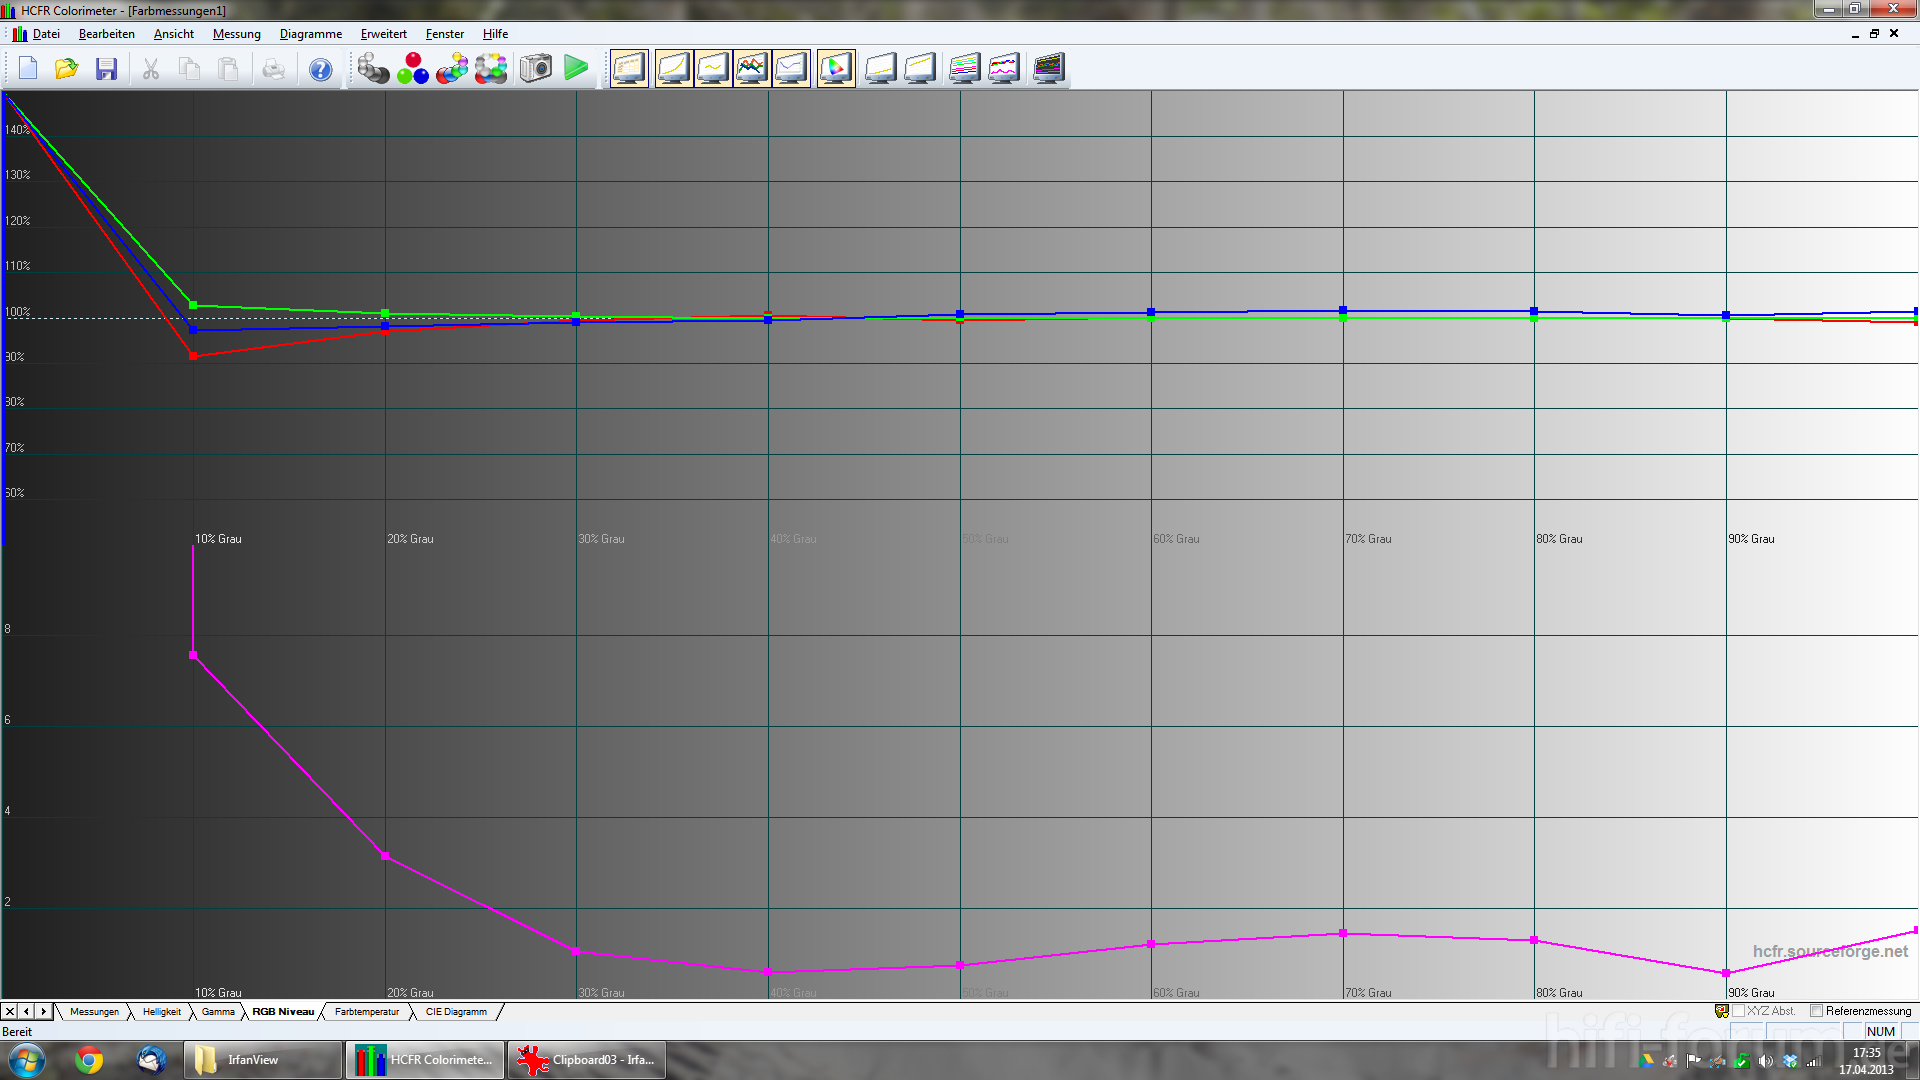
Task: Click the camera sensor icon
Action: [x=536, y=68]
